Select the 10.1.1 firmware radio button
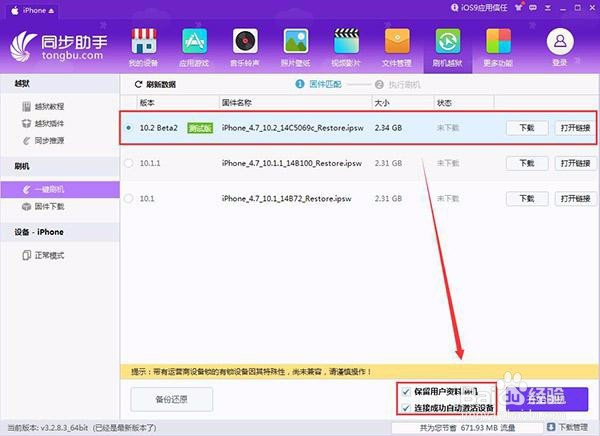 (129, 163)
